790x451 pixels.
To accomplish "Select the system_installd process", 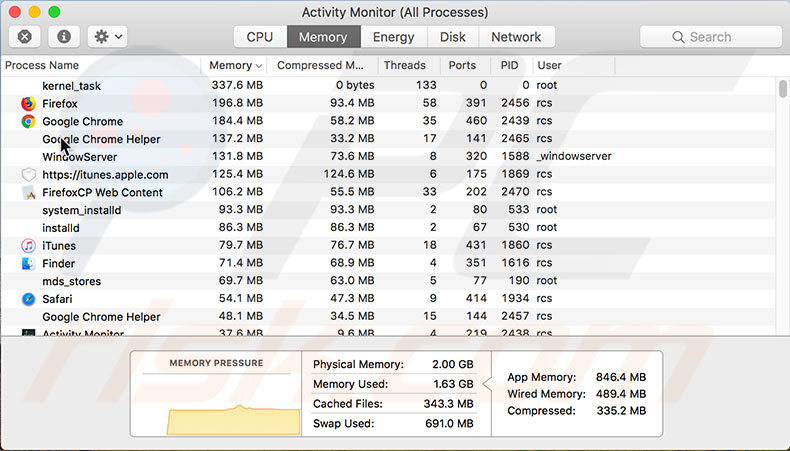I will point(82,210).
